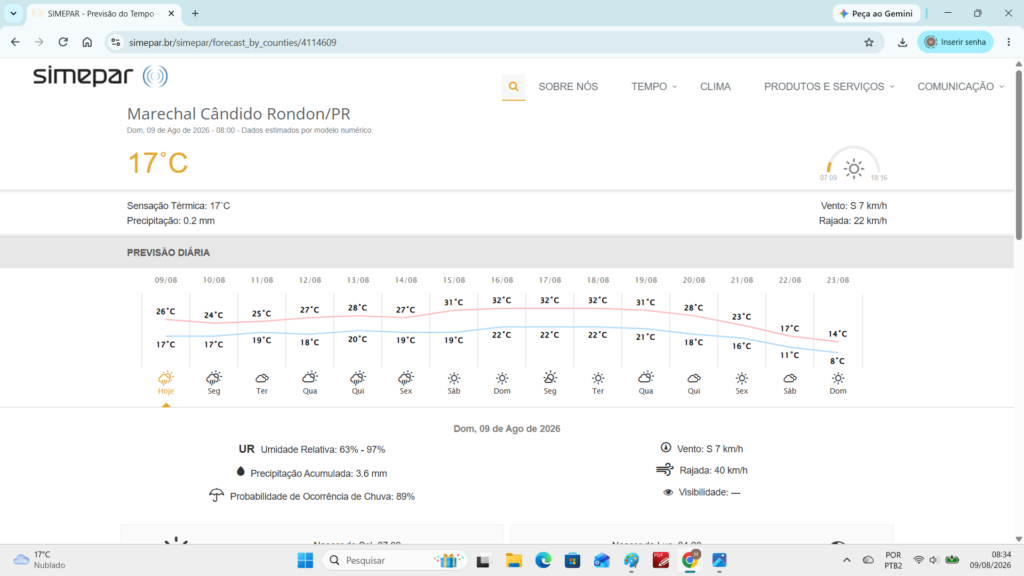
Task: Open File Explorer from taskbar
Action: click(514, 560)
